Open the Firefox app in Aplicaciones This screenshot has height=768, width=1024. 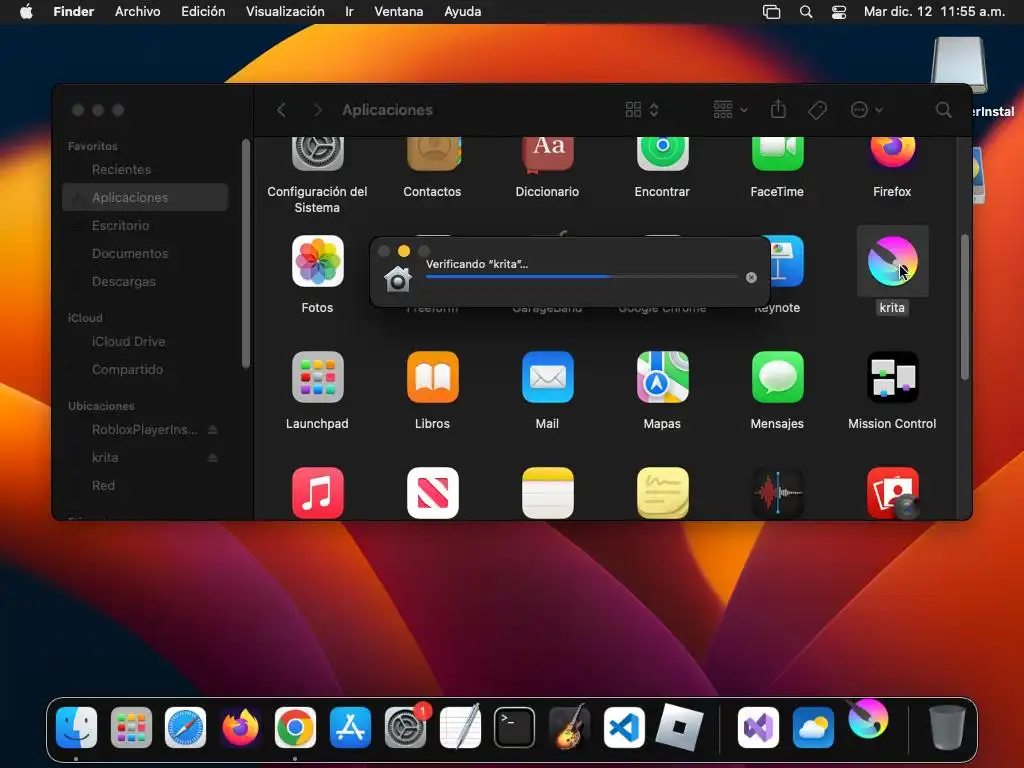892,153
